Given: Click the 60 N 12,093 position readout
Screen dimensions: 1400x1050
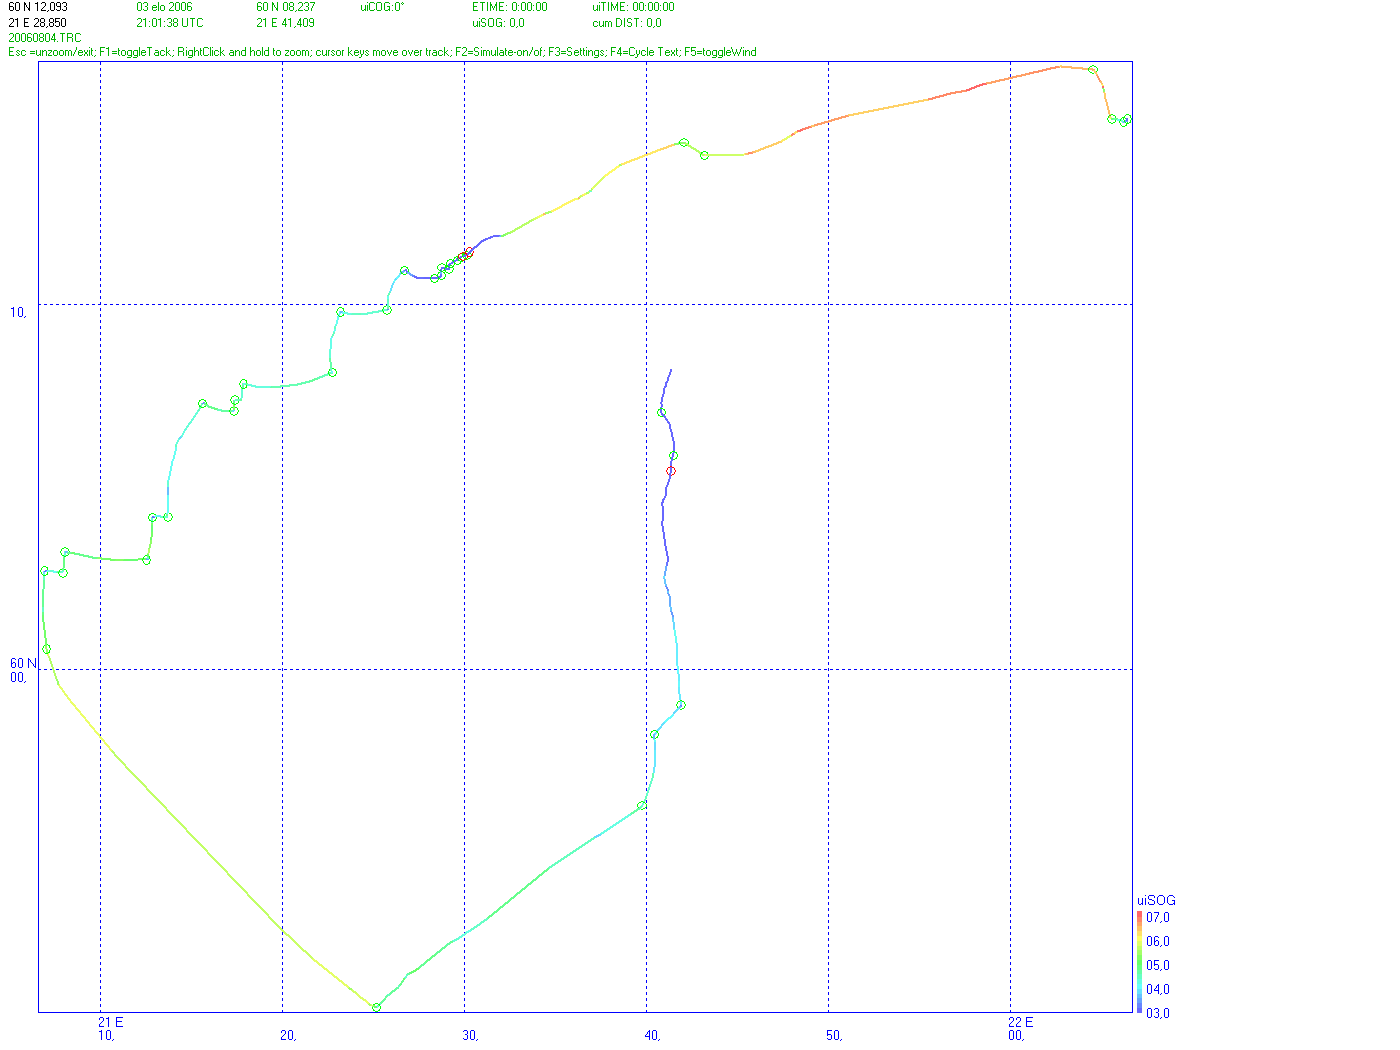Looking at the screenshot, I should tap(38, 7).
